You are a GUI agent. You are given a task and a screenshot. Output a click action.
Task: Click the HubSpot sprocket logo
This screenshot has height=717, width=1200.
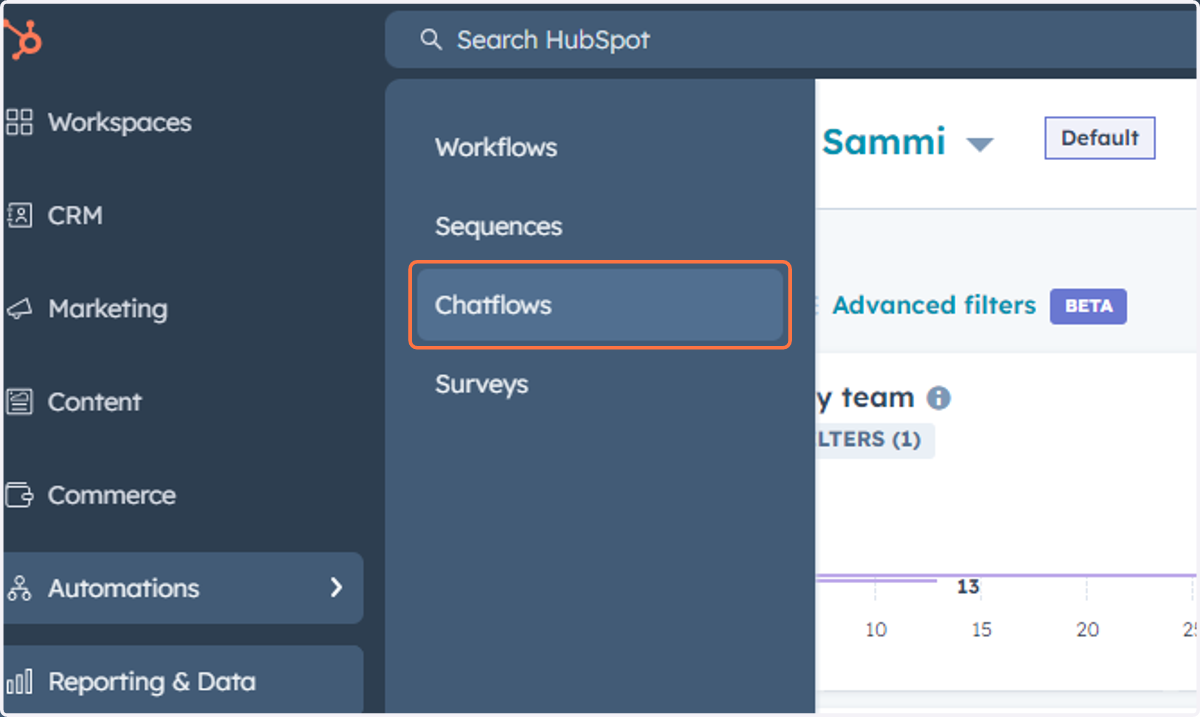tap(21, 40)
